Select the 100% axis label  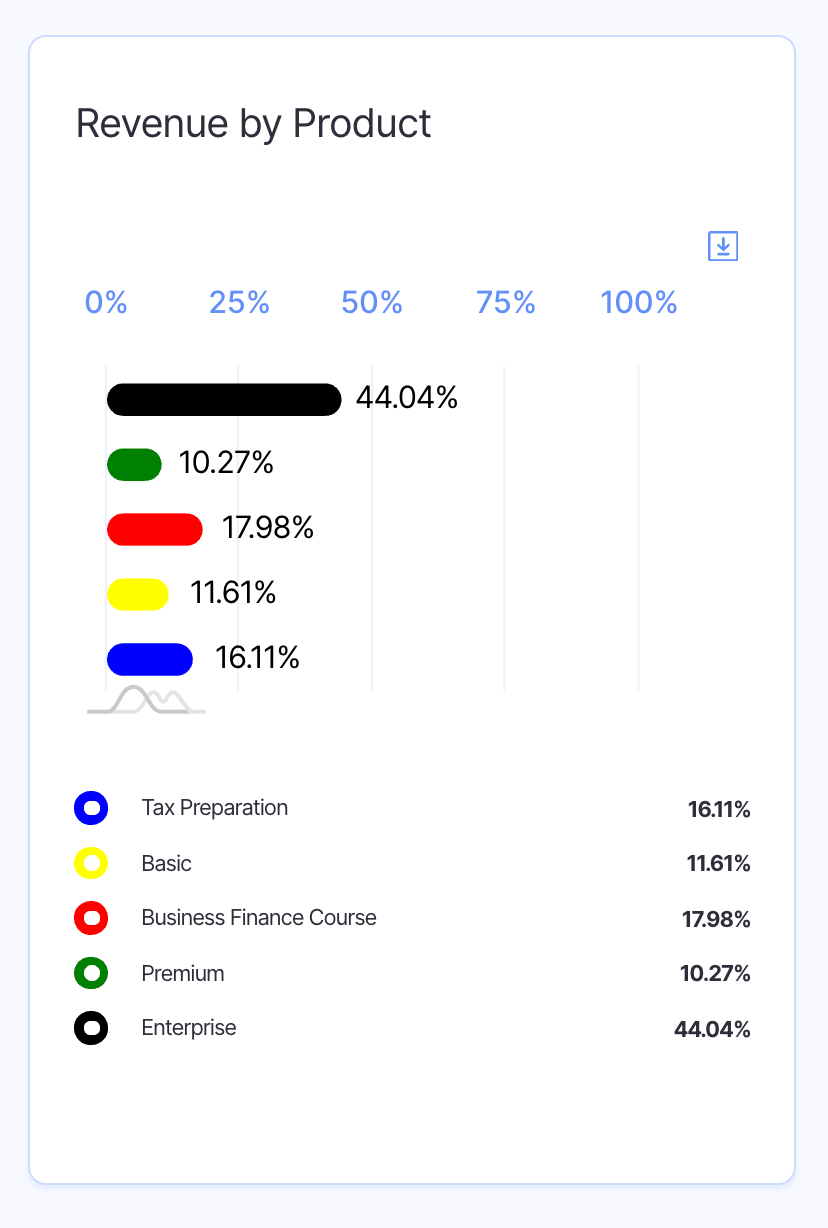click(x=638, y=302)
